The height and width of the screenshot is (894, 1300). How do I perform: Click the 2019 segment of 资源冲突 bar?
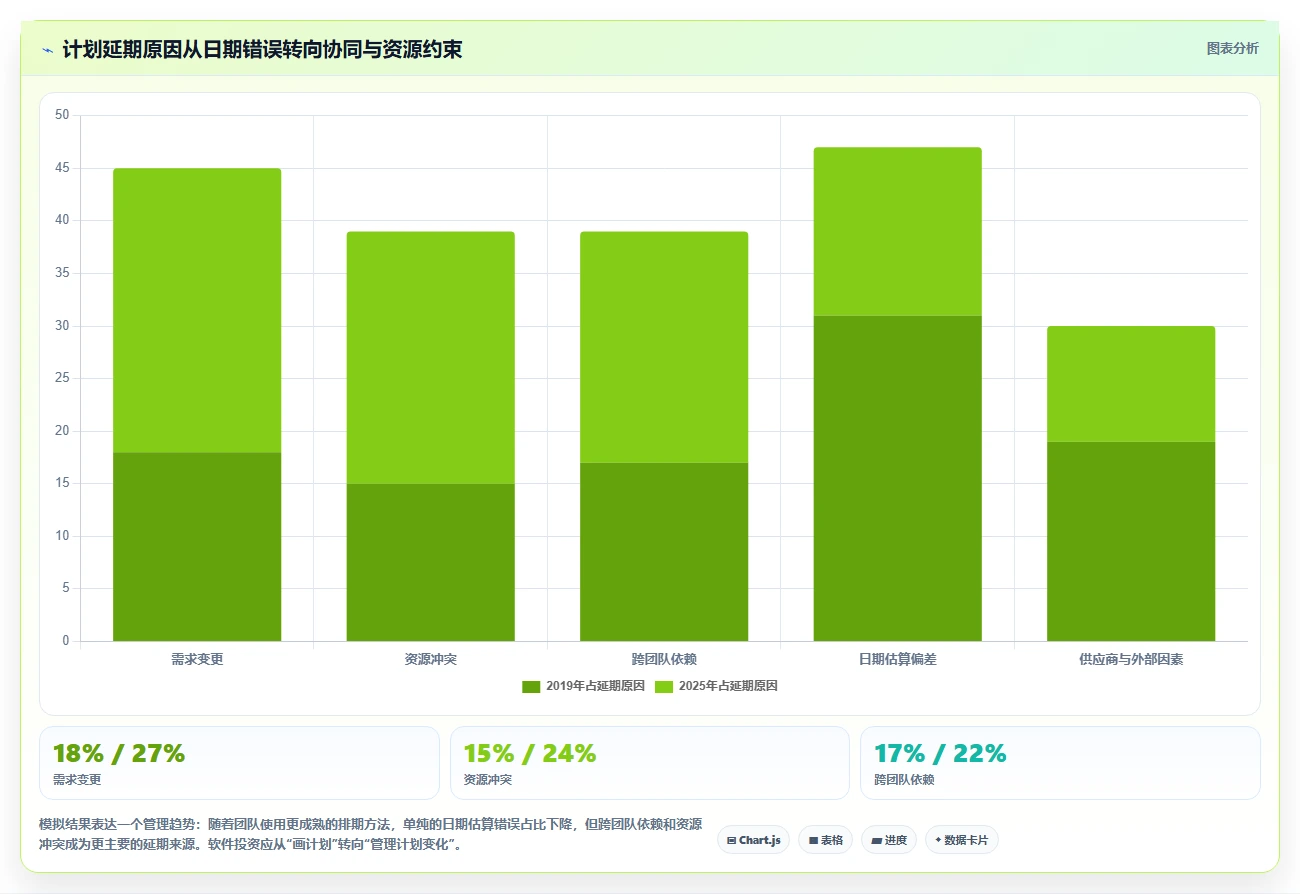pos(430,562)
